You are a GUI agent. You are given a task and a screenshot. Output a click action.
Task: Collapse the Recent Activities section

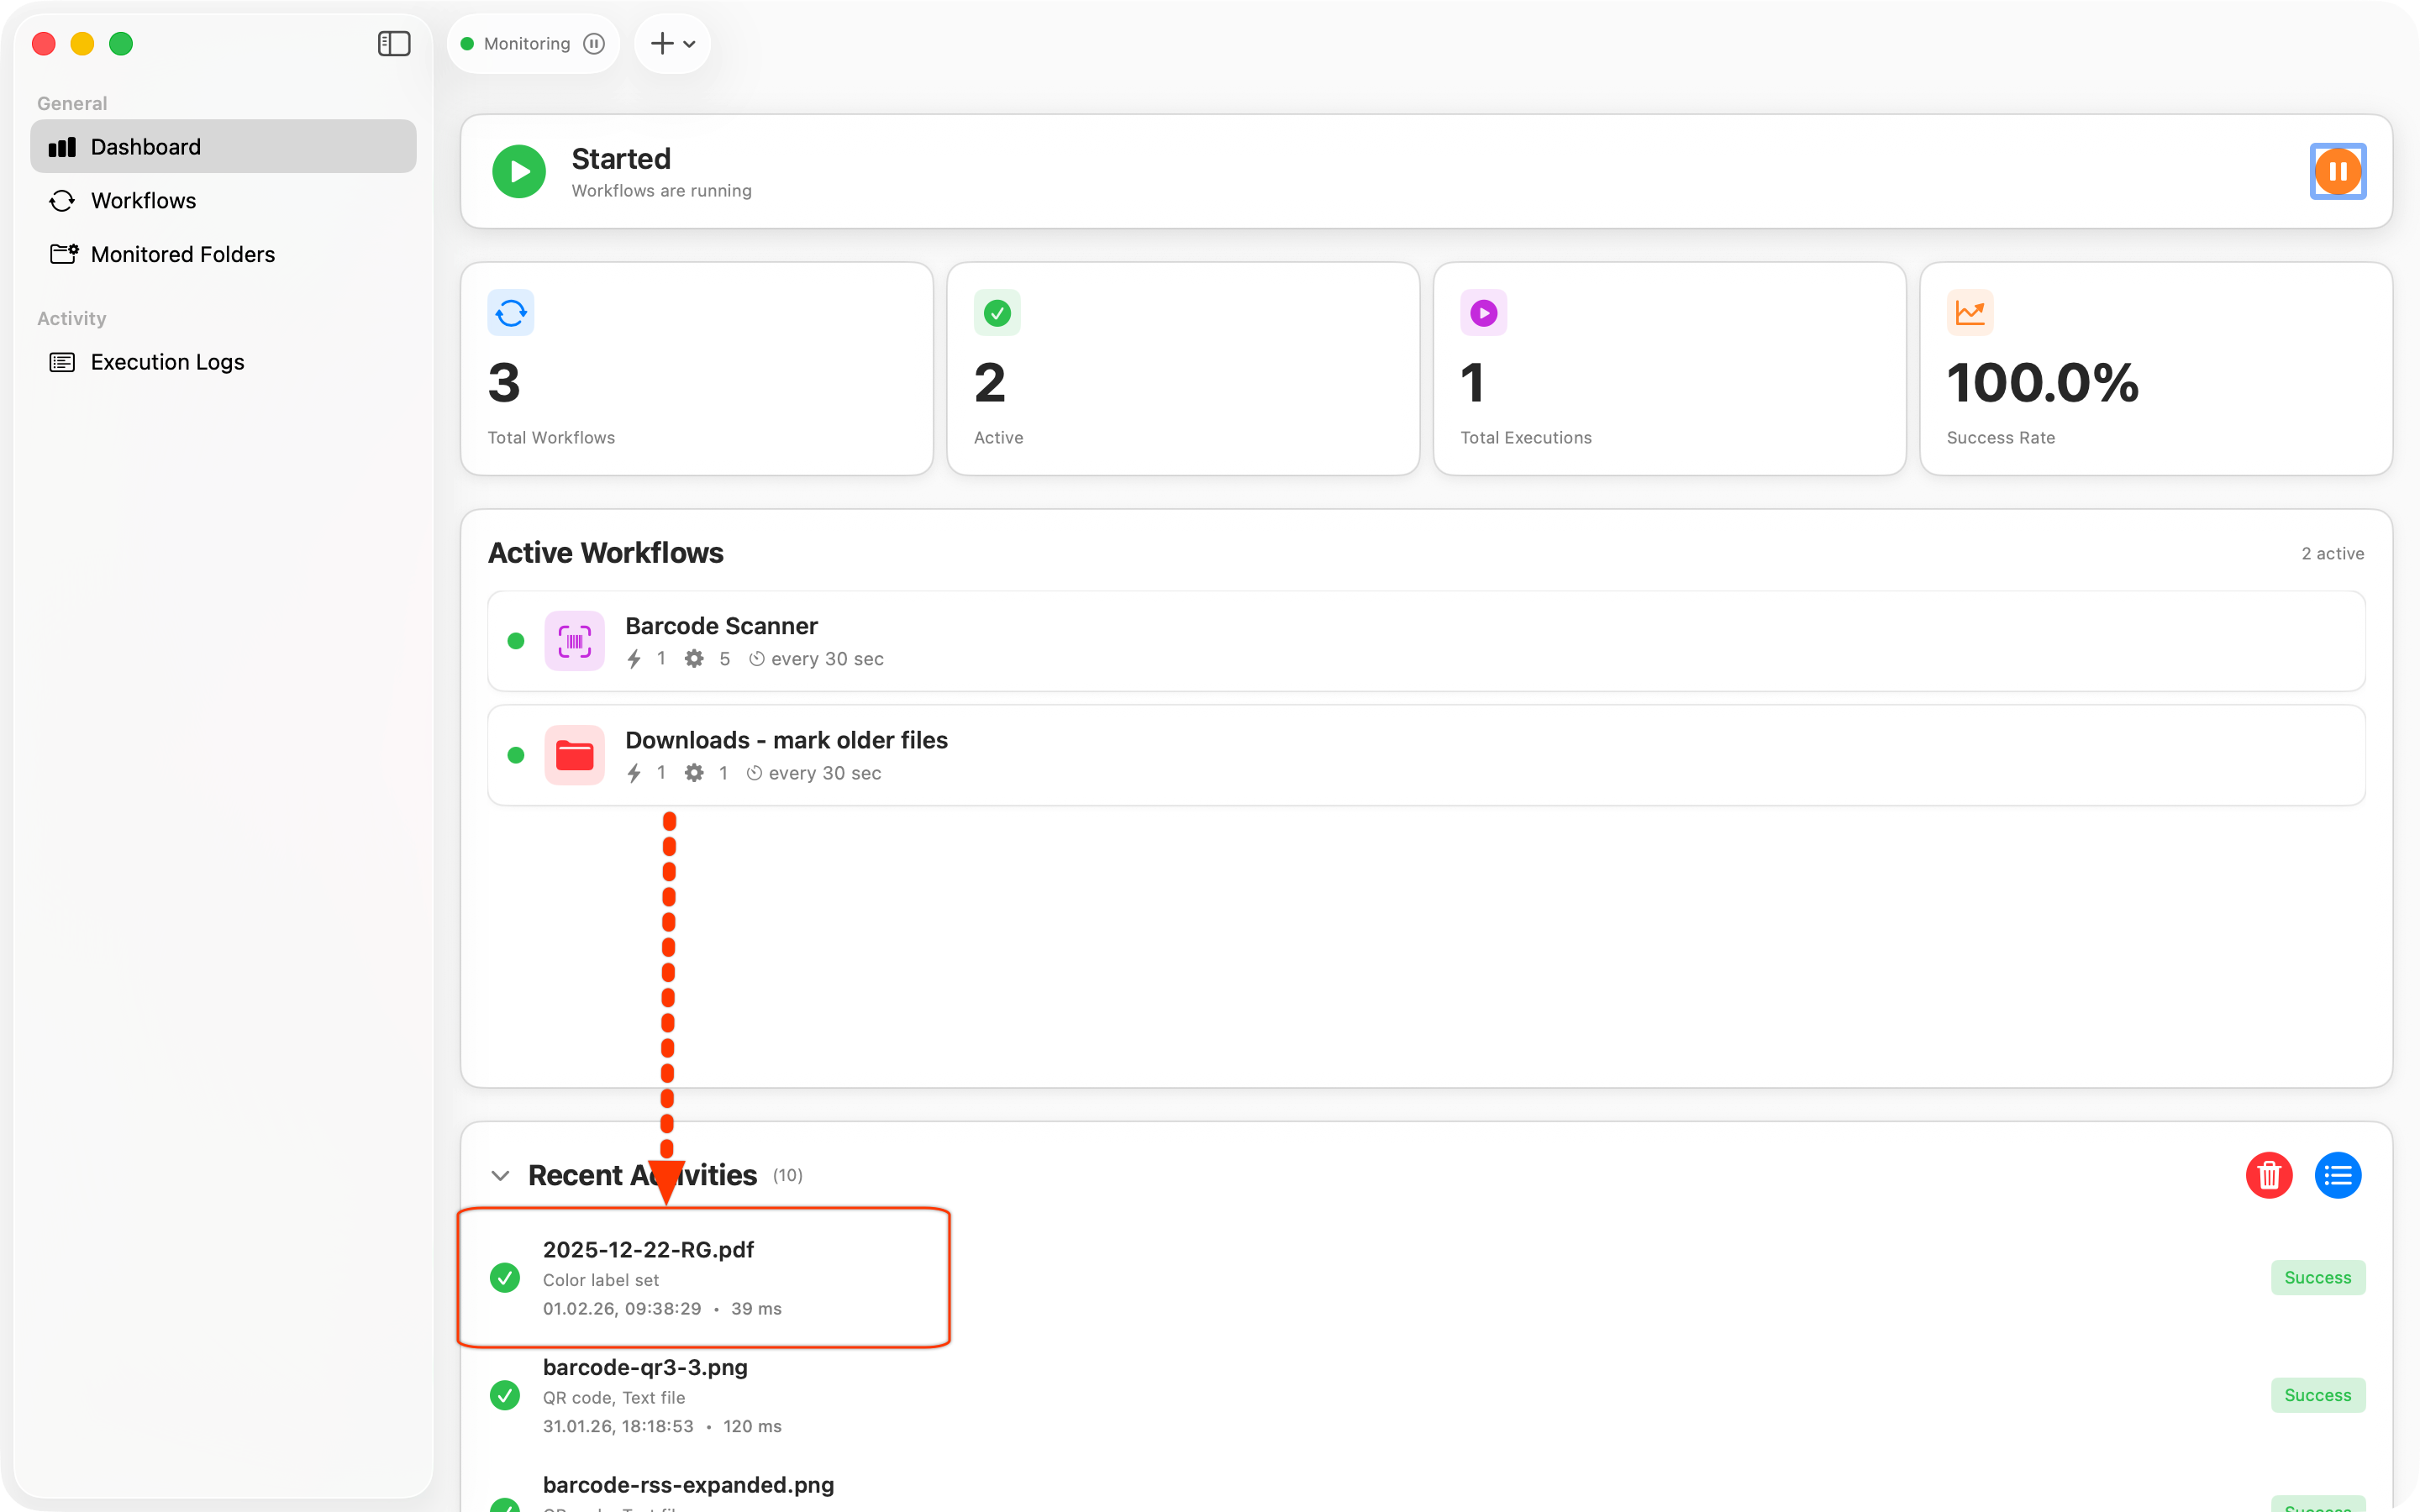pos(501,1175)
